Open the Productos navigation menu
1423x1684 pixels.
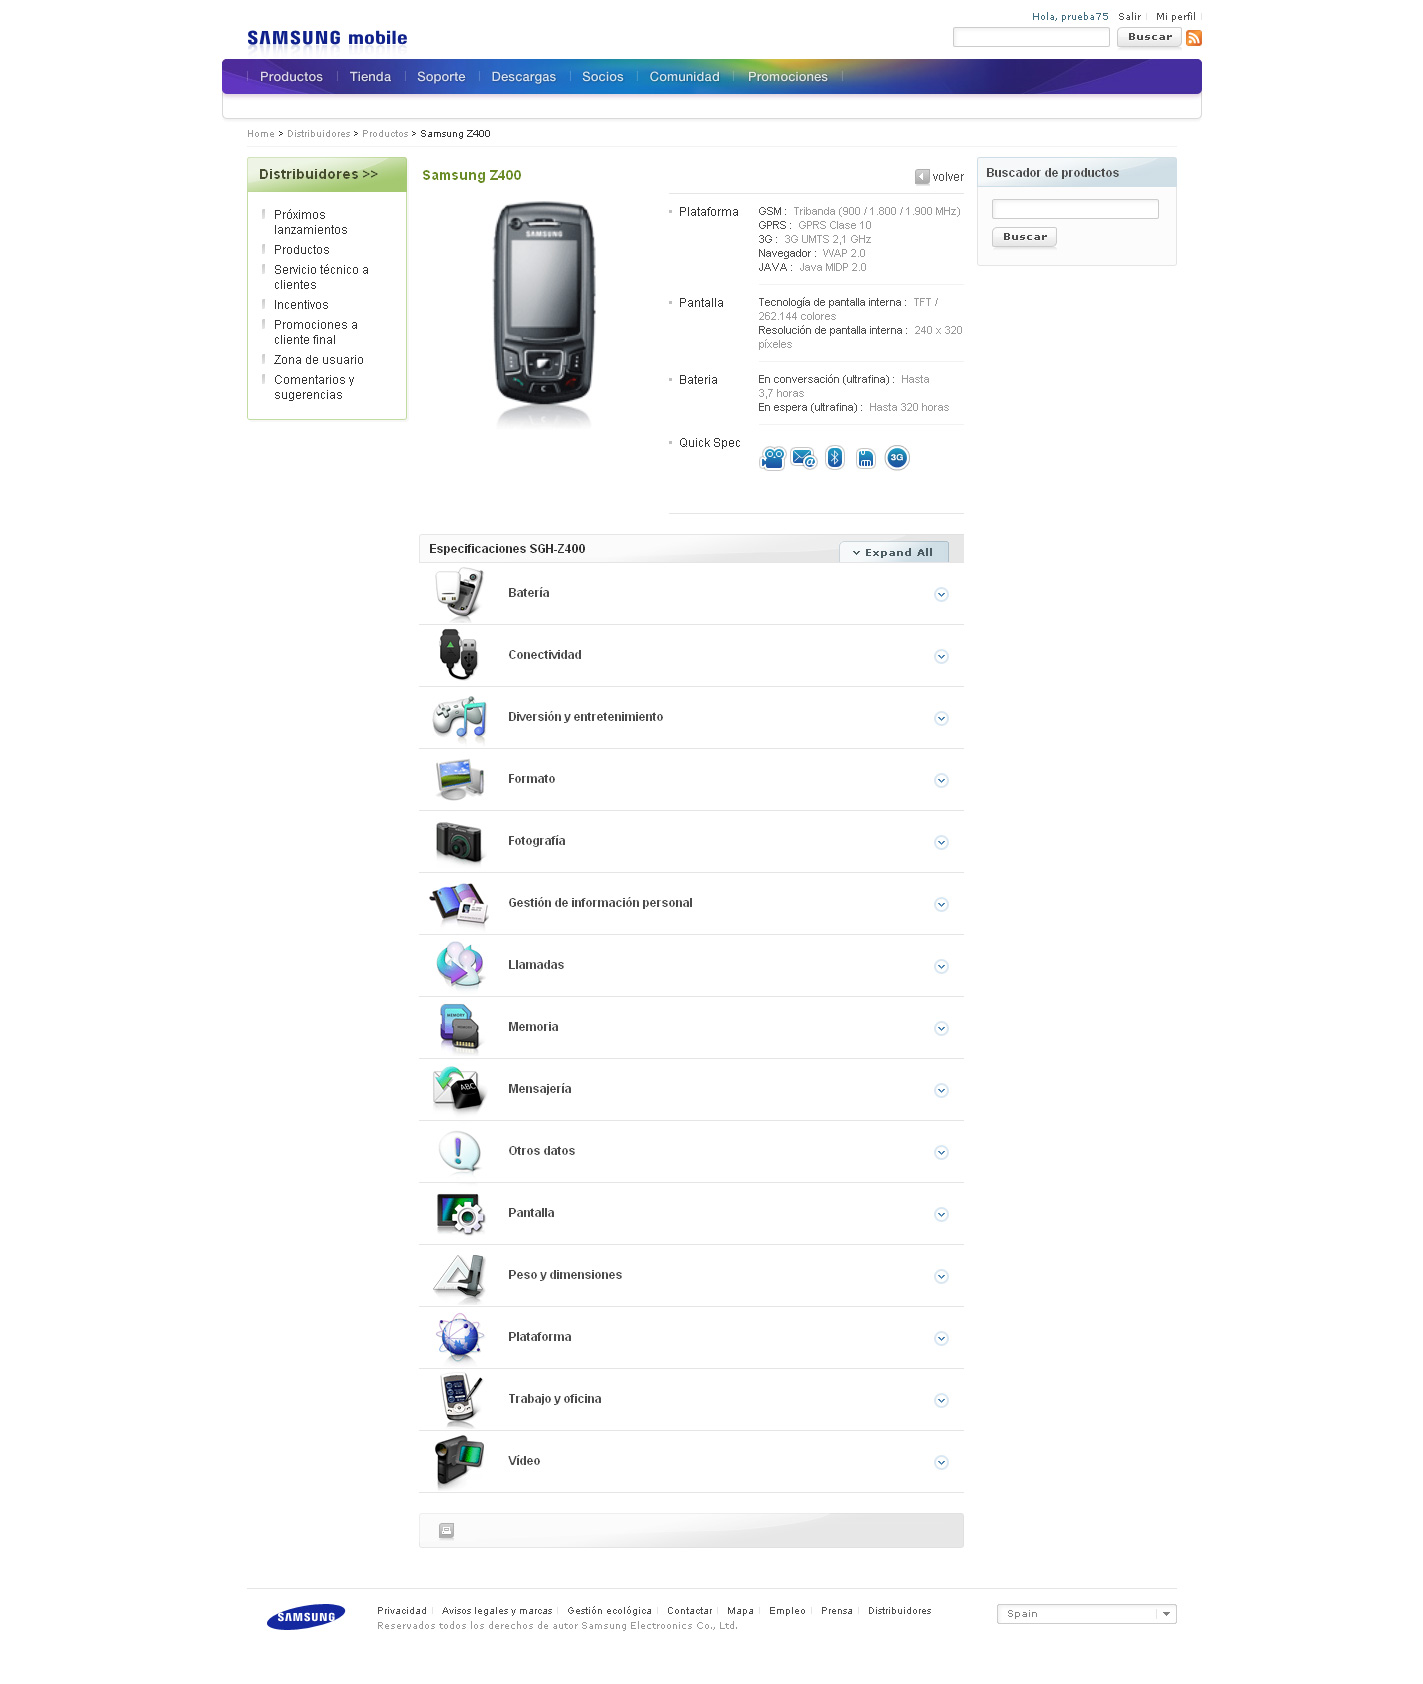[291, 77]
